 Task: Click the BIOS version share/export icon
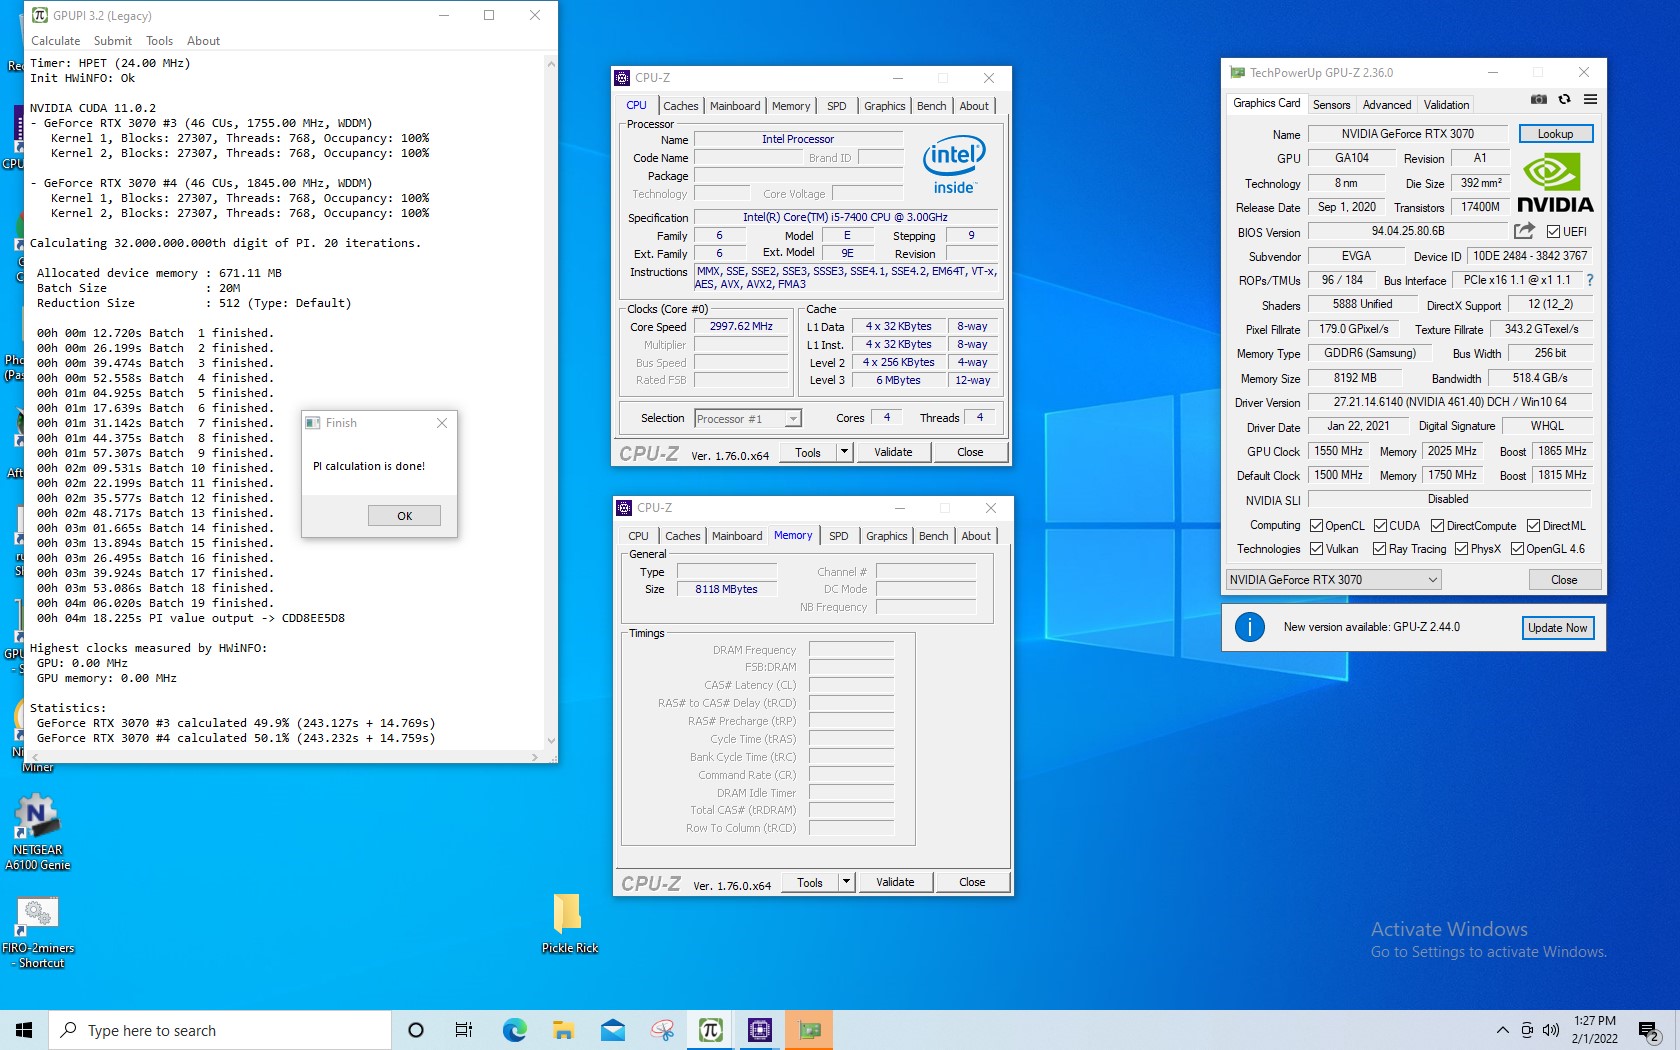tap(1524, 231)
